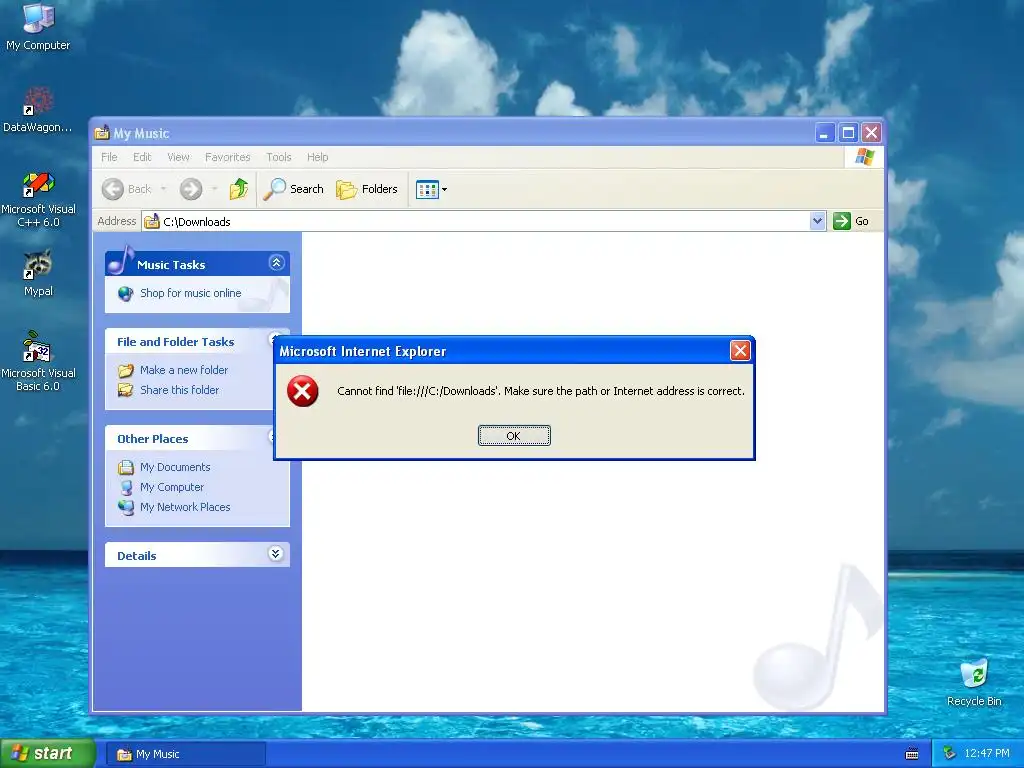Screen dimensions: 1024x768
Task: Open the Views icon dropdown
Action: point(432,189)
